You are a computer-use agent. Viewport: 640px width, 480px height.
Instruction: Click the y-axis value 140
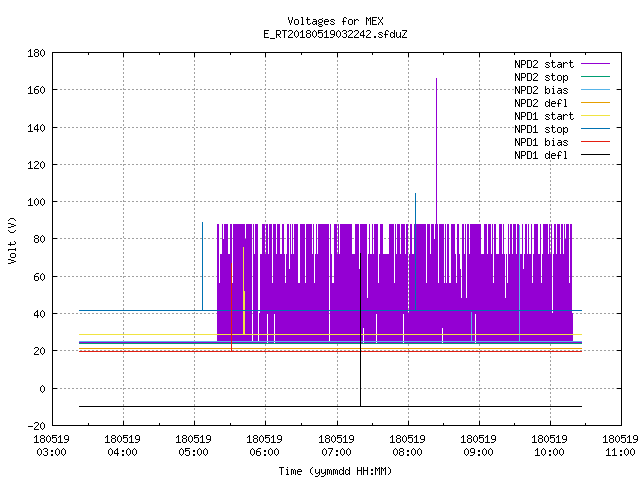[36, 128]
